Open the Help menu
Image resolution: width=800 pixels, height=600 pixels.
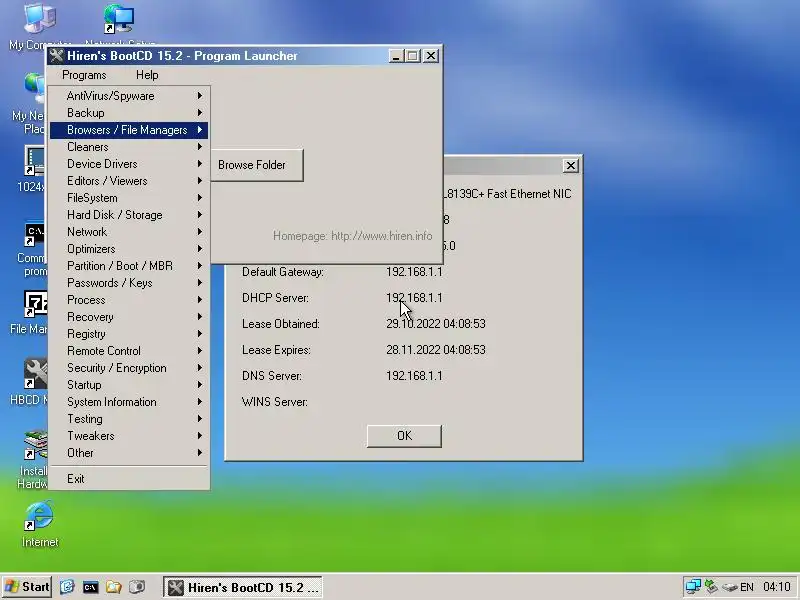[147, 75]
